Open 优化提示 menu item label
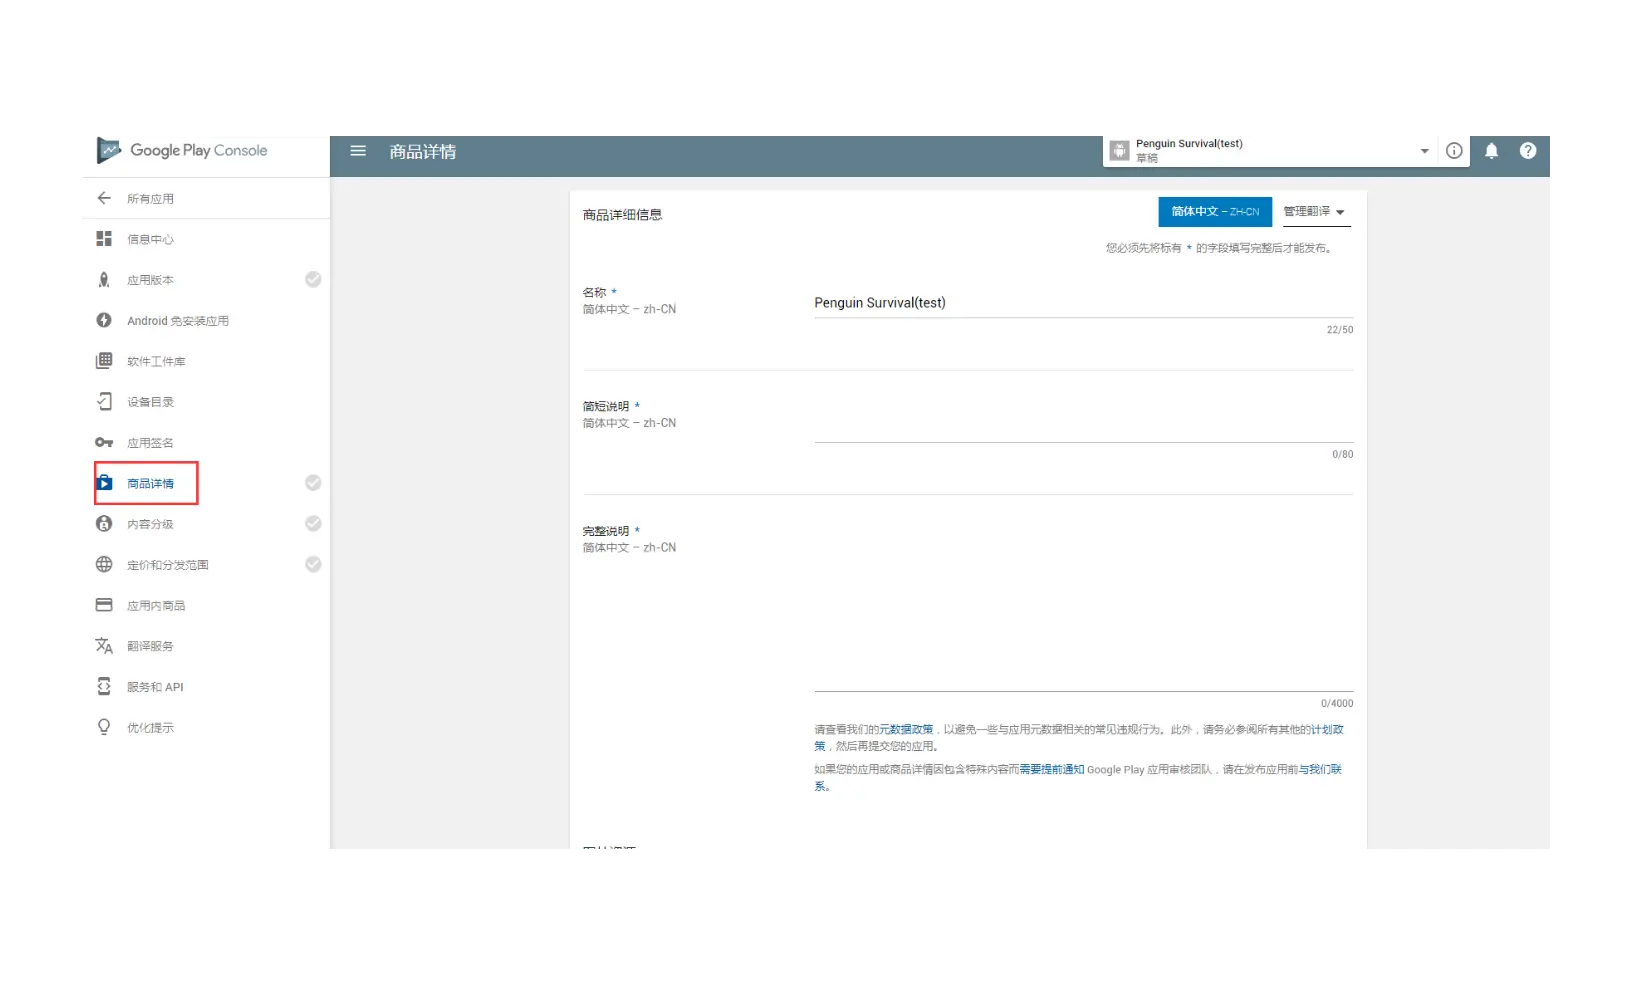 tap(150, 728)
